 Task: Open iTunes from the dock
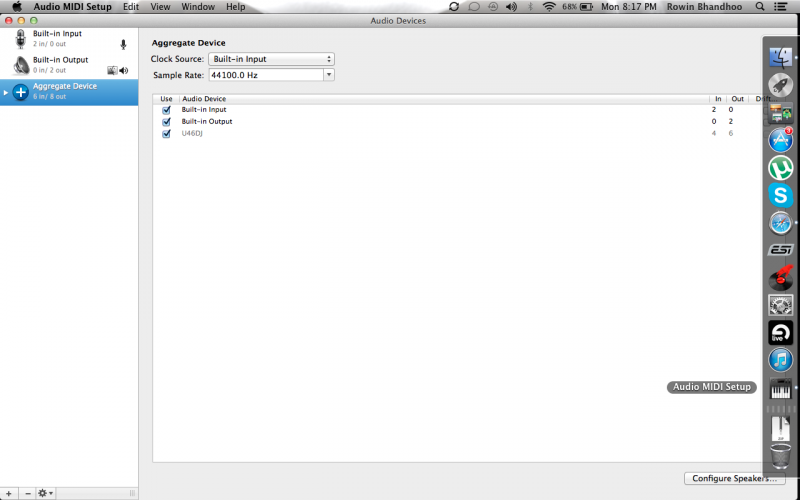[x=780, y=360]
